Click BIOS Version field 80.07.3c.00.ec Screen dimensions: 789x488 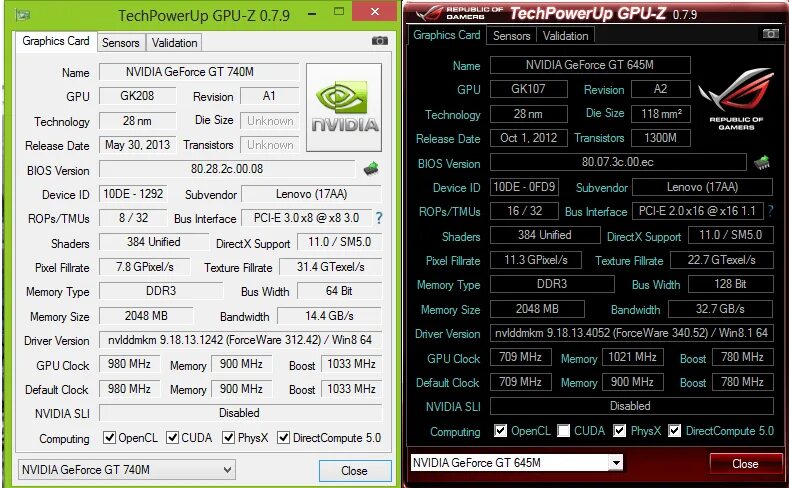618,162
